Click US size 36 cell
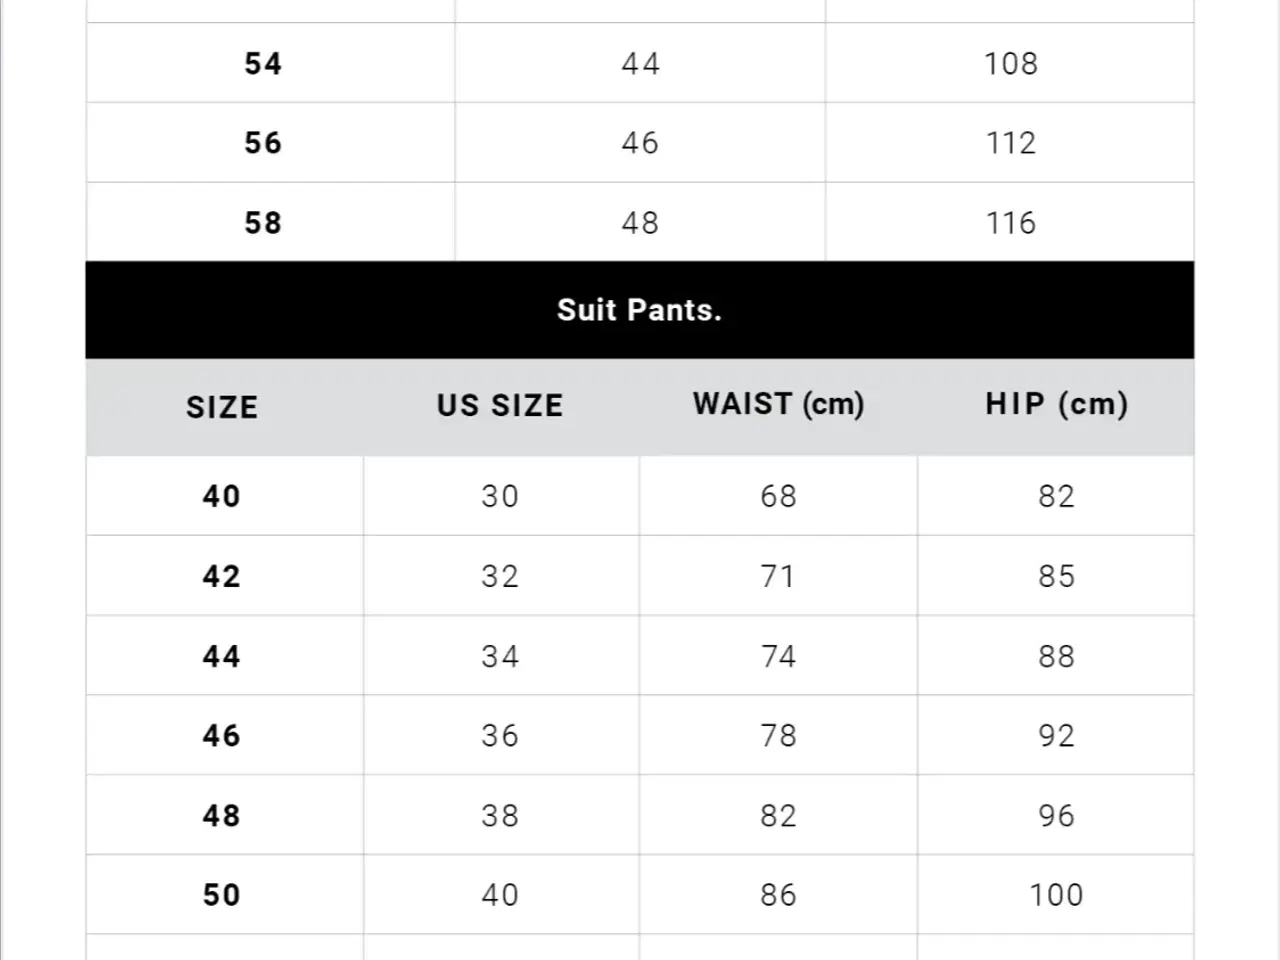1280x960 pixels. pos(500,735)
